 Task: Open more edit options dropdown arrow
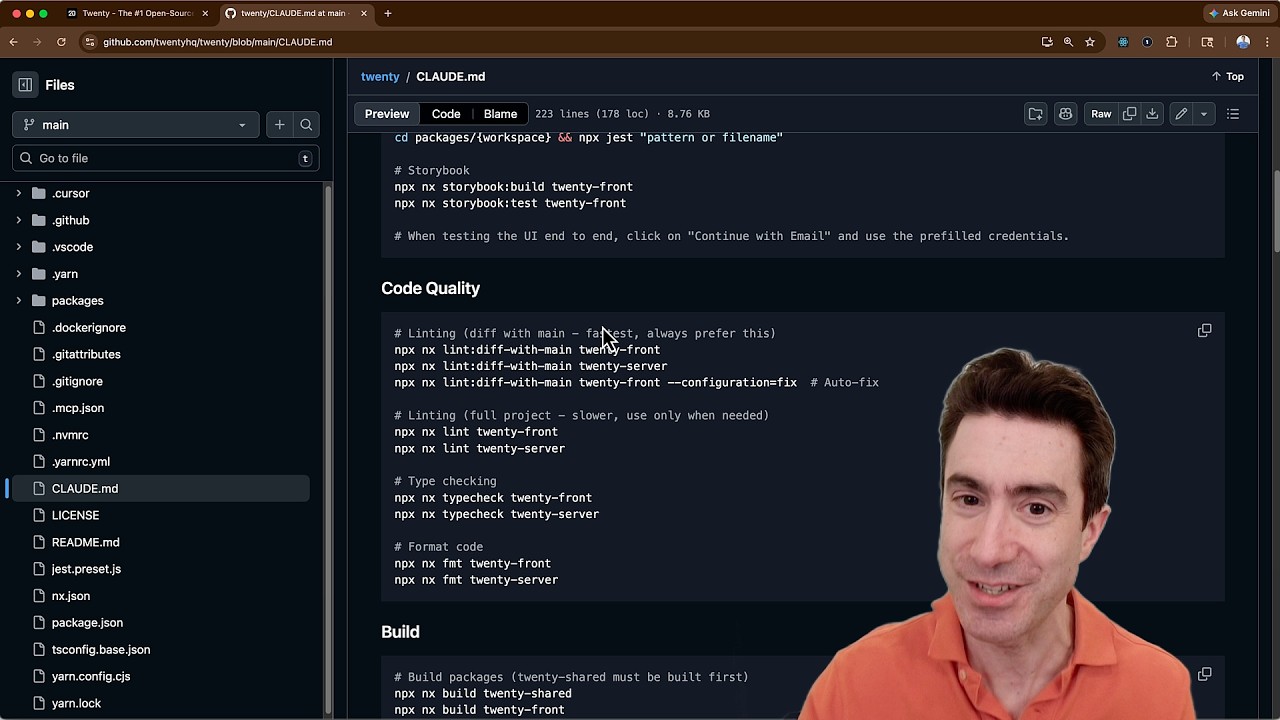pyautogui.click(x=1204, y=114)
